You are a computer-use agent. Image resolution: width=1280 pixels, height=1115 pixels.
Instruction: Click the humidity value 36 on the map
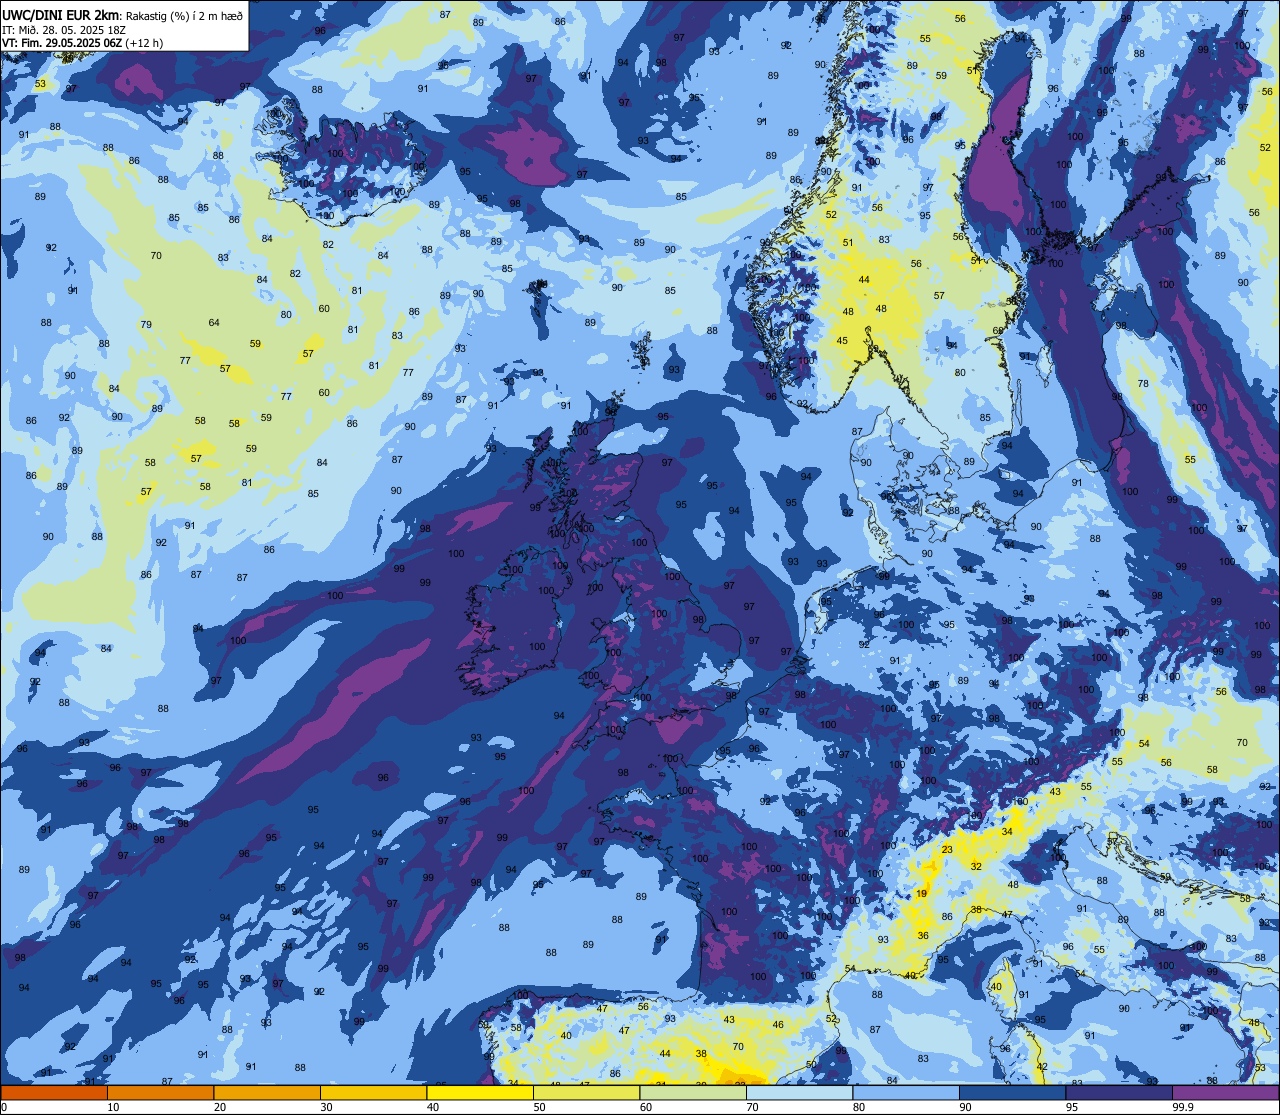coord(923,936)
